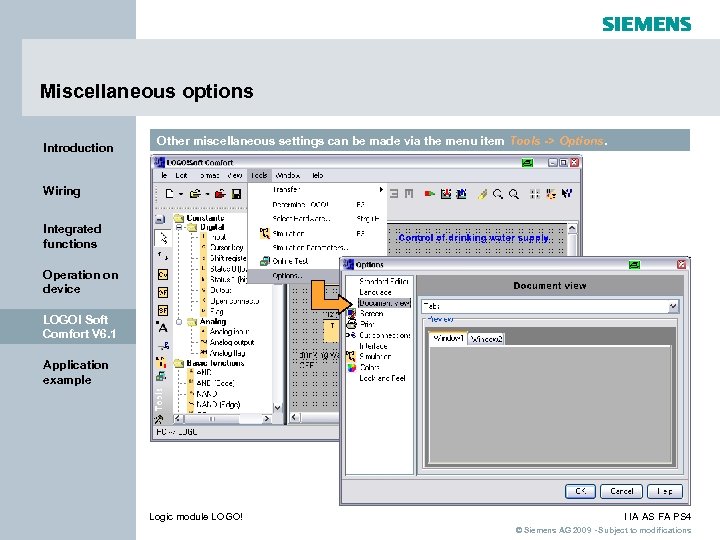Collapse the Analog folder in the tree

[180, 321]
